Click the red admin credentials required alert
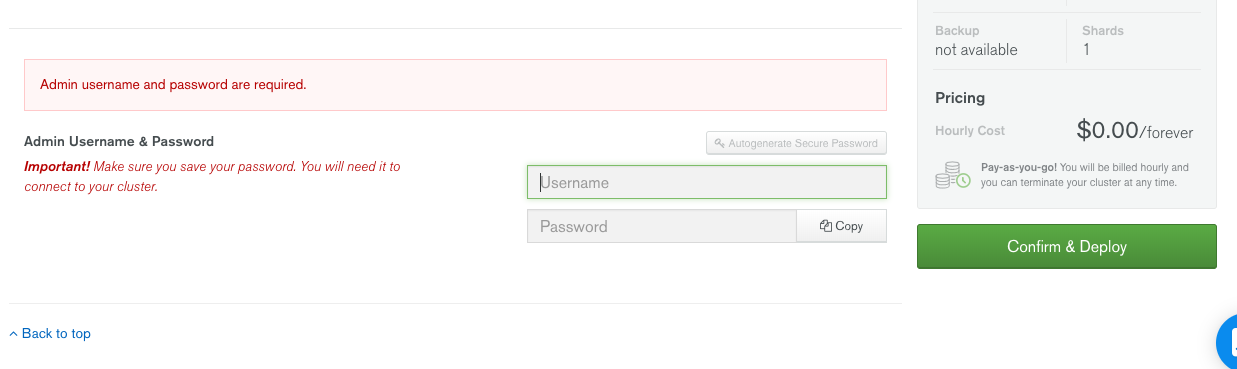Image resolution: width=1237 pixels, height=369 pixels. point(455,85)
